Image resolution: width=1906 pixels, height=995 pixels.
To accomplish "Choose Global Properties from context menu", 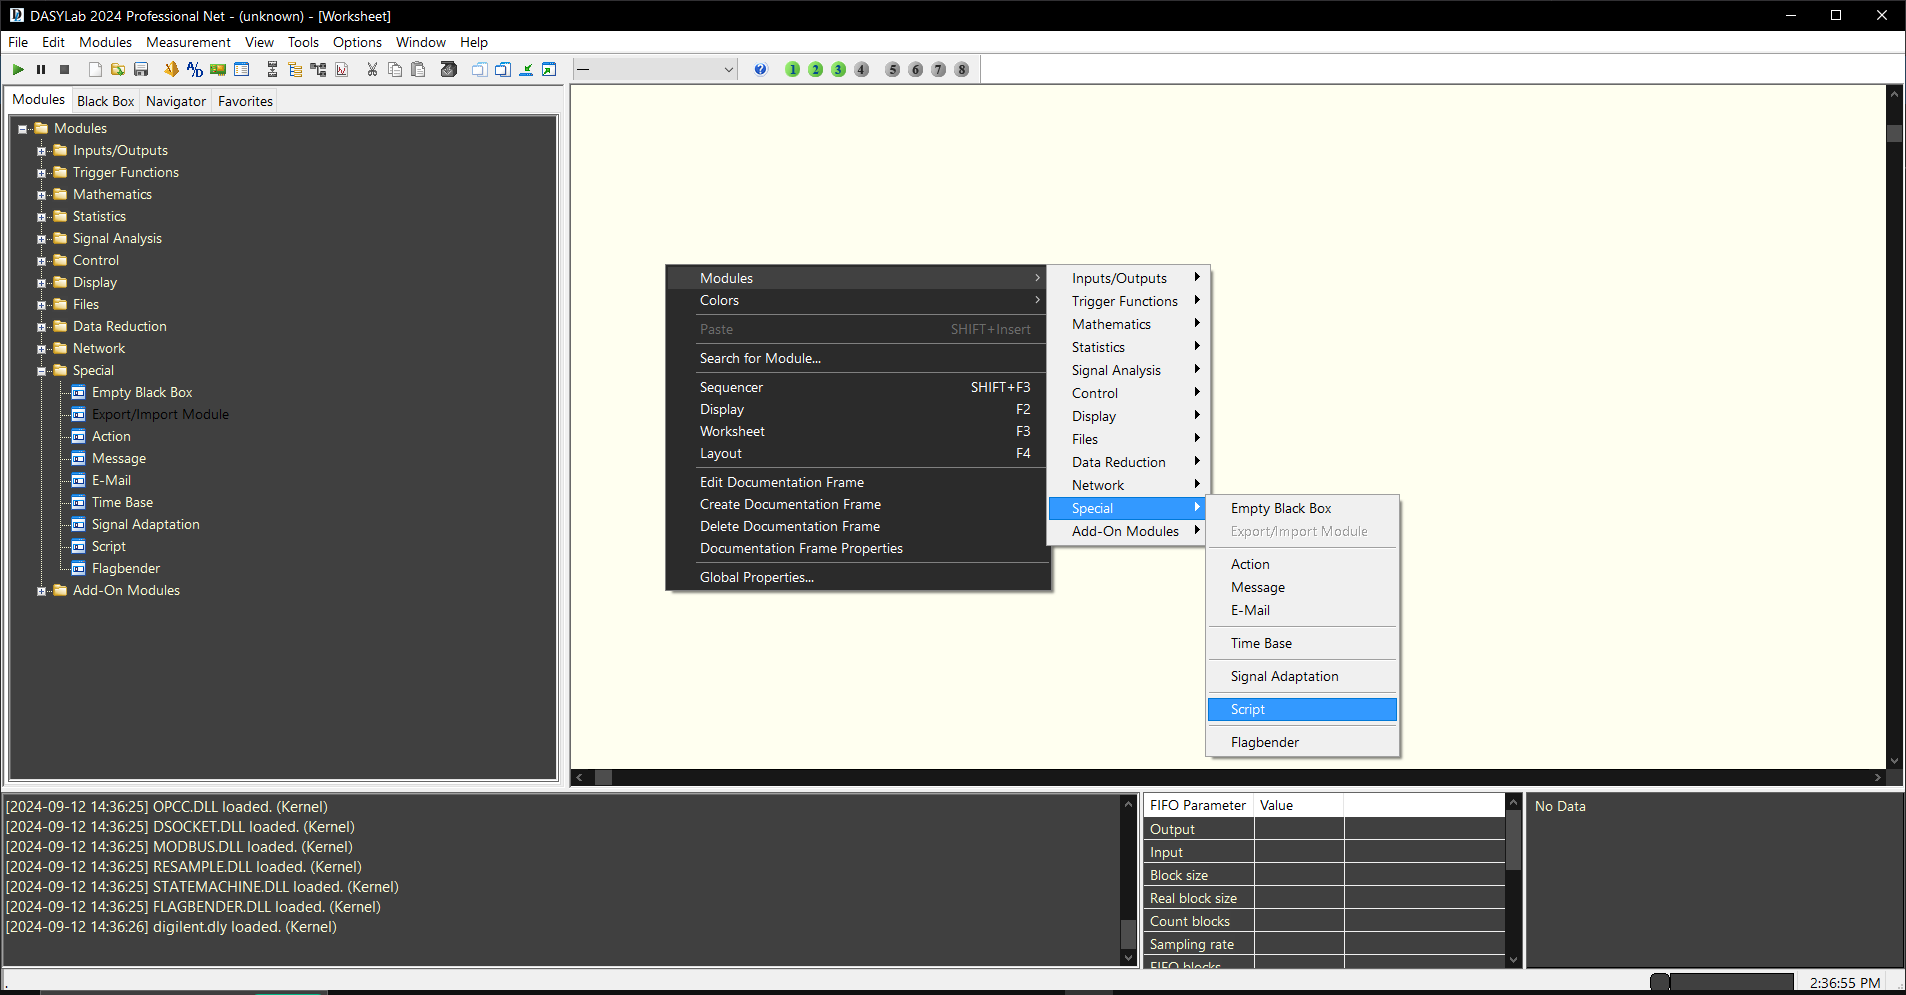I will click(756, 577).
